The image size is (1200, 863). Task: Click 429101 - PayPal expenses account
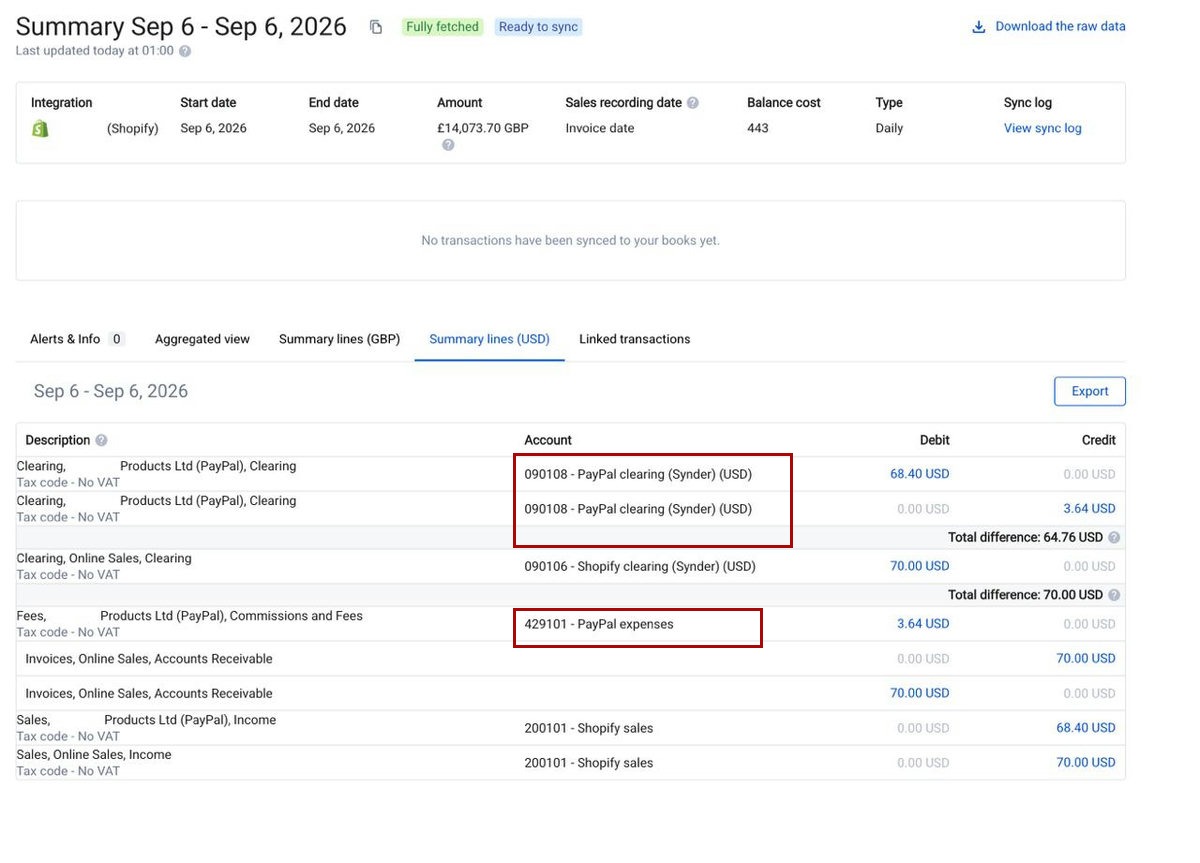coord(599,624)
